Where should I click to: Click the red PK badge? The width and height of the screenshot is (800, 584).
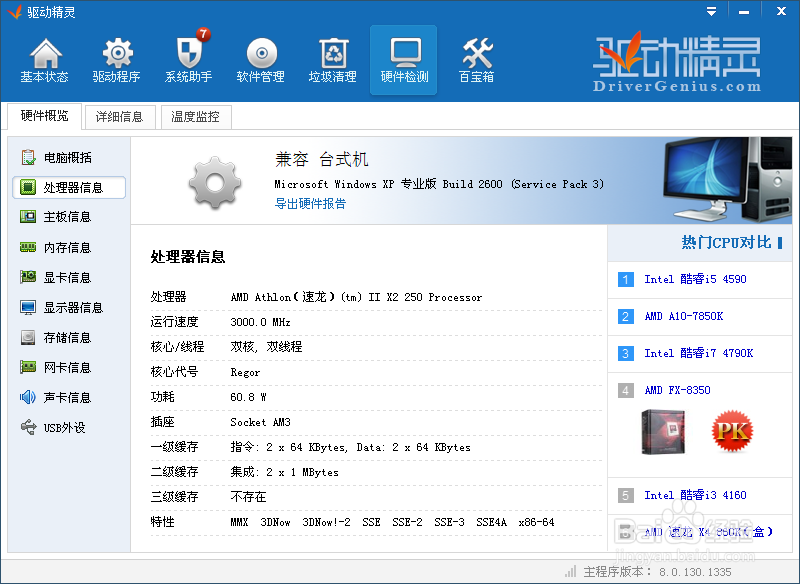point(732,431)
